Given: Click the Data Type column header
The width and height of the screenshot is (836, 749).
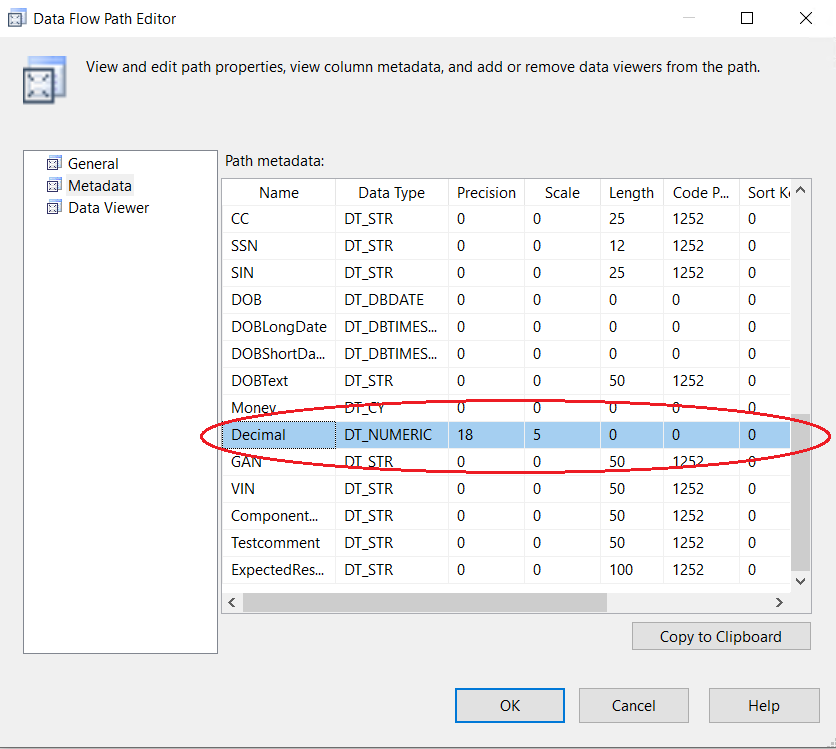Looking at the screenshot, I should 391,193.
